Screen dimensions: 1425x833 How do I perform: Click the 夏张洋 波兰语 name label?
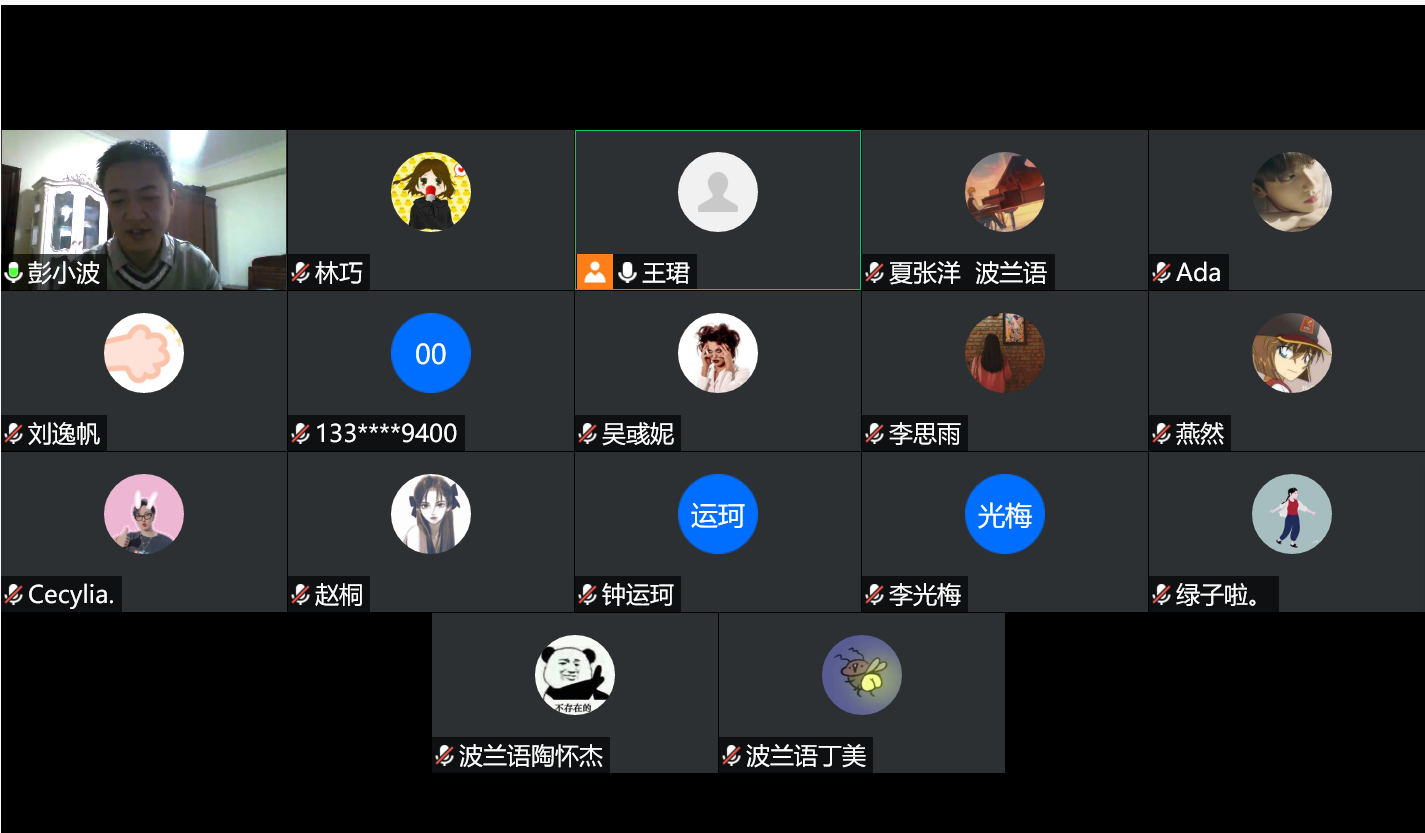tap(968, 273)
